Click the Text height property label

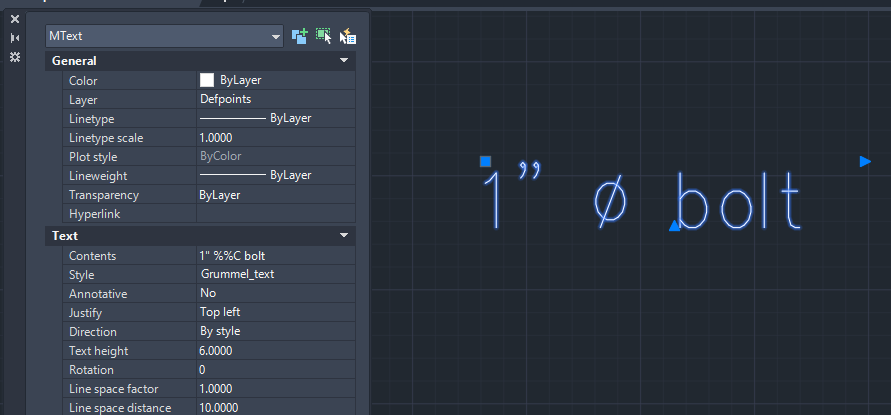tap(99, 351)
